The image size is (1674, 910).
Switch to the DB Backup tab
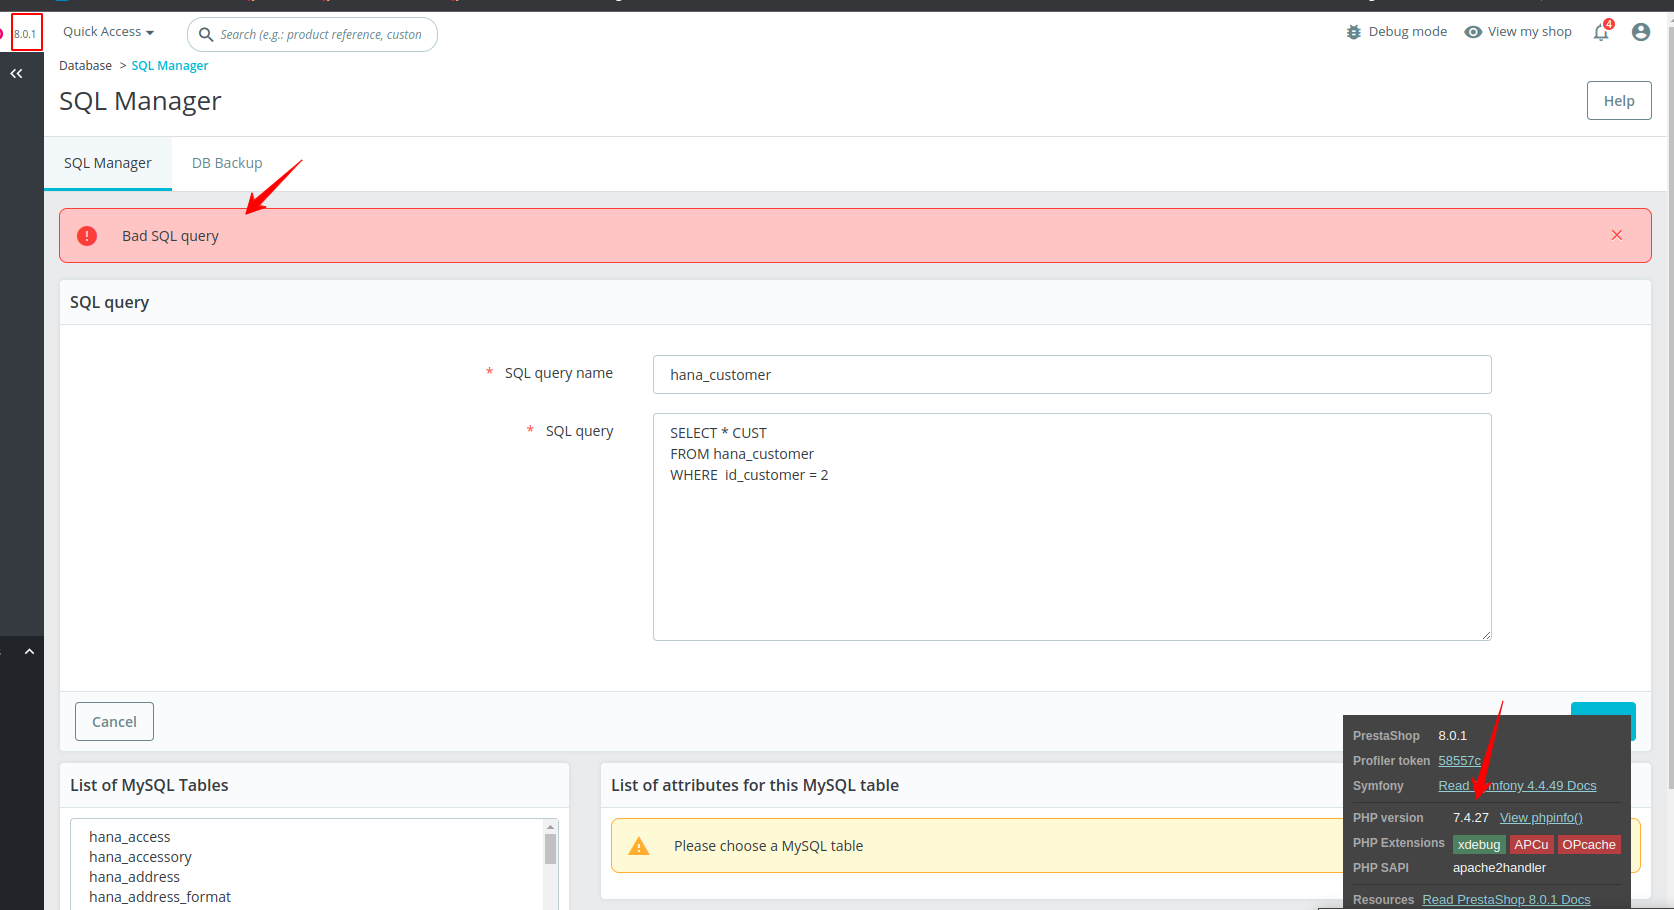pos(227,162)
